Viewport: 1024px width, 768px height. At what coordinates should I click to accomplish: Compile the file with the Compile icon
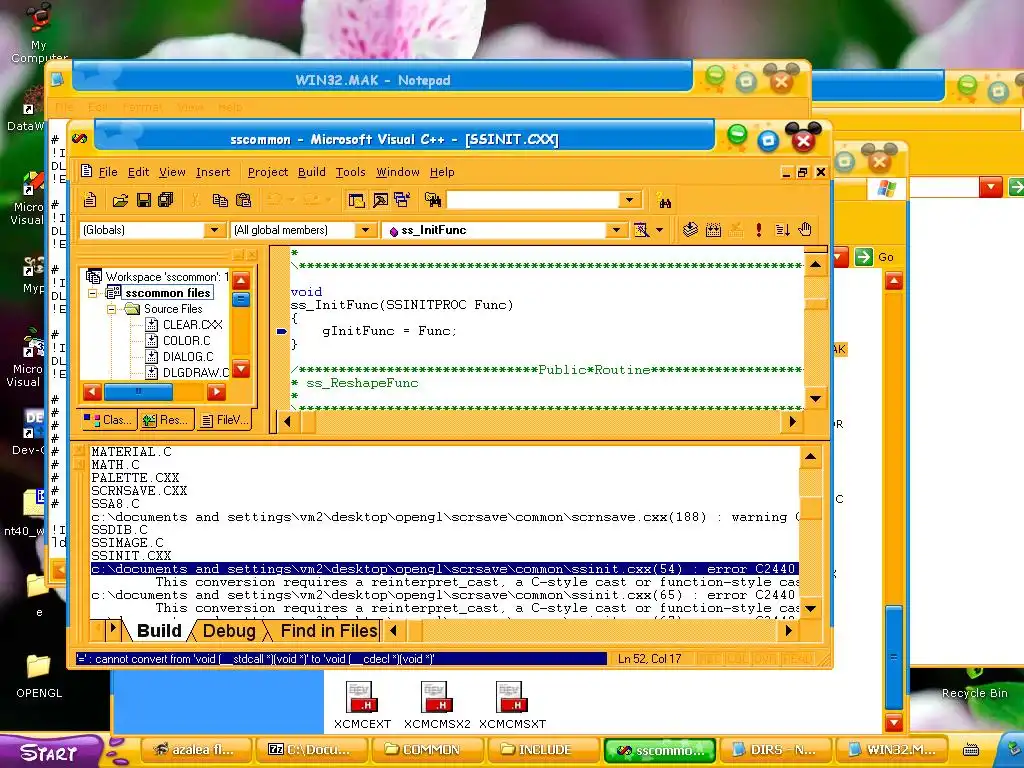690,229
